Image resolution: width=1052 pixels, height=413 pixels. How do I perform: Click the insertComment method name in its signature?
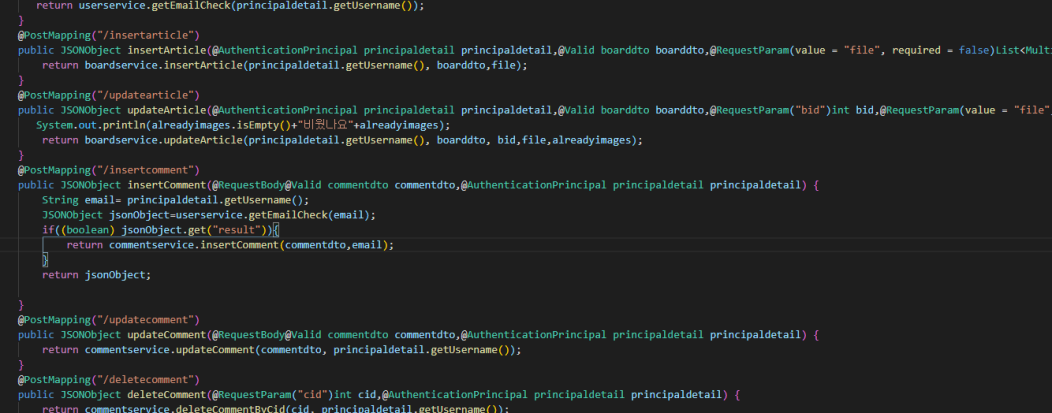pos(167,185)
